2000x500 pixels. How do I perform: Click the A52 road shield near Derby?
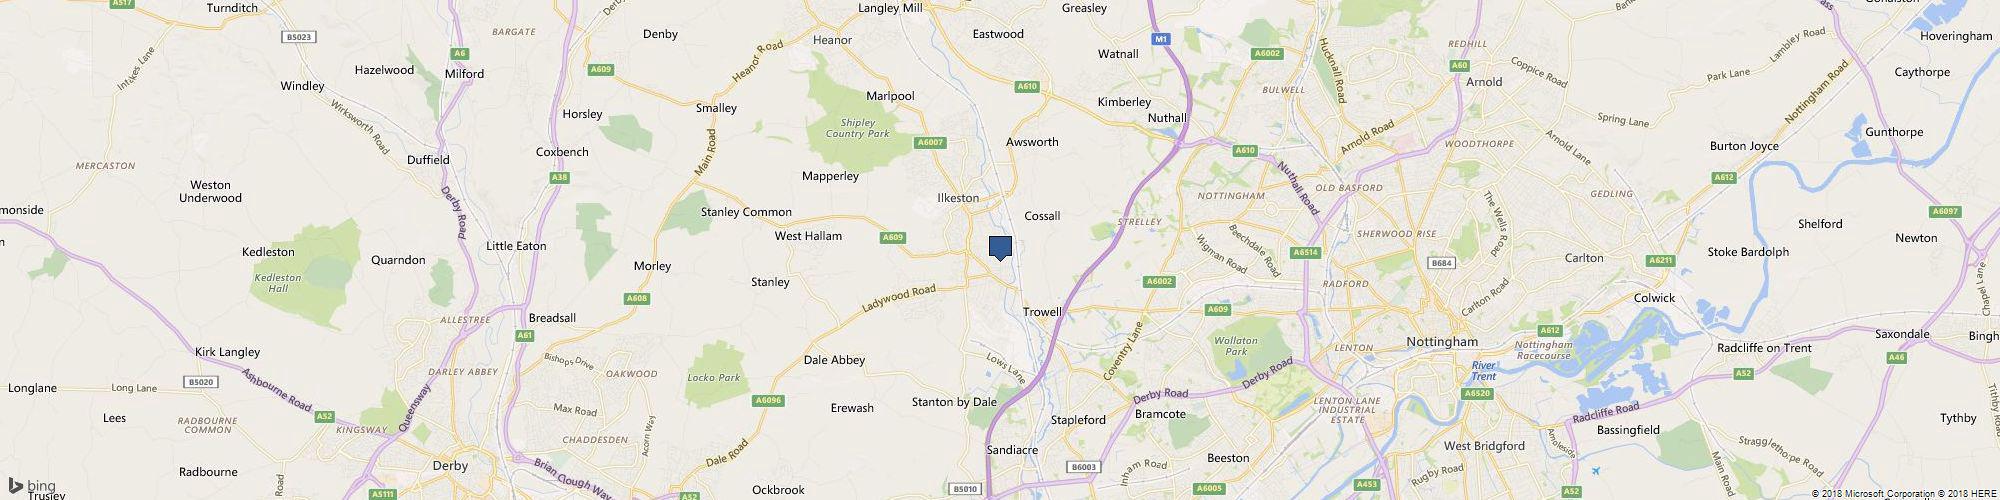[324, 416]
